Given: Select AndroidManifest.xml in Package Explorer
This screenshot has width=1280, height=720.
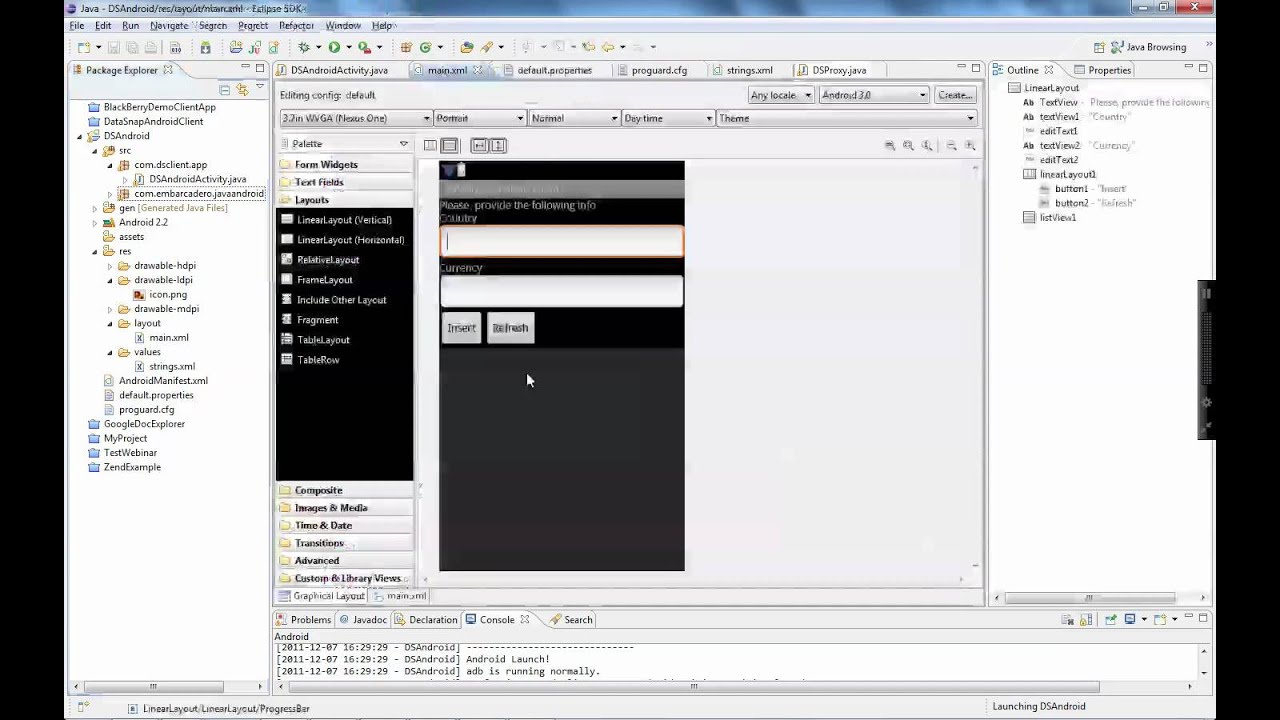Looking at the screenshot, I should click(163, 381).
